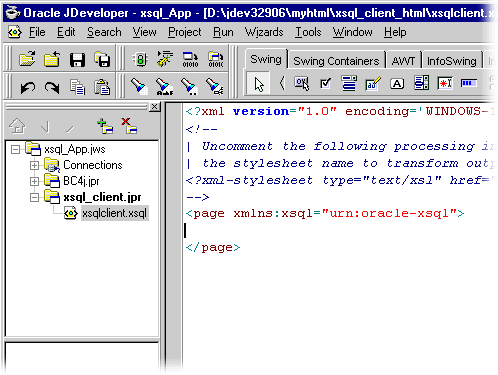
Task: Click the Rebuild project icon
Action: click(216, 60)
